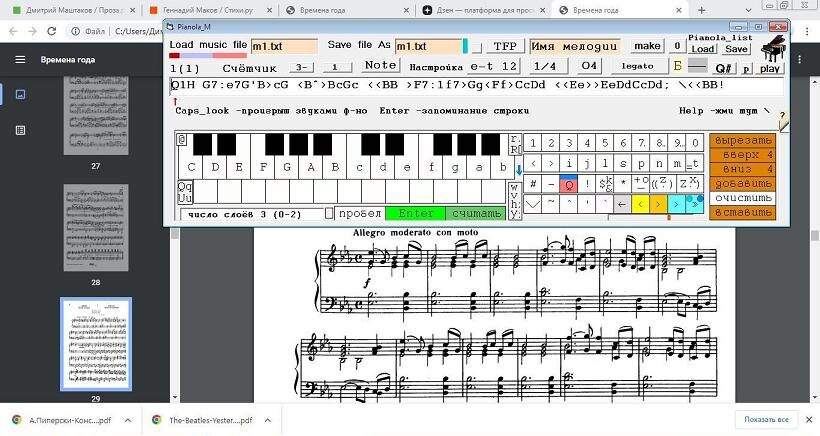This screenshot has height=436, width=820.
Task: Click the blue down arrow beside the keyboard
Action: tap(519, 170)
